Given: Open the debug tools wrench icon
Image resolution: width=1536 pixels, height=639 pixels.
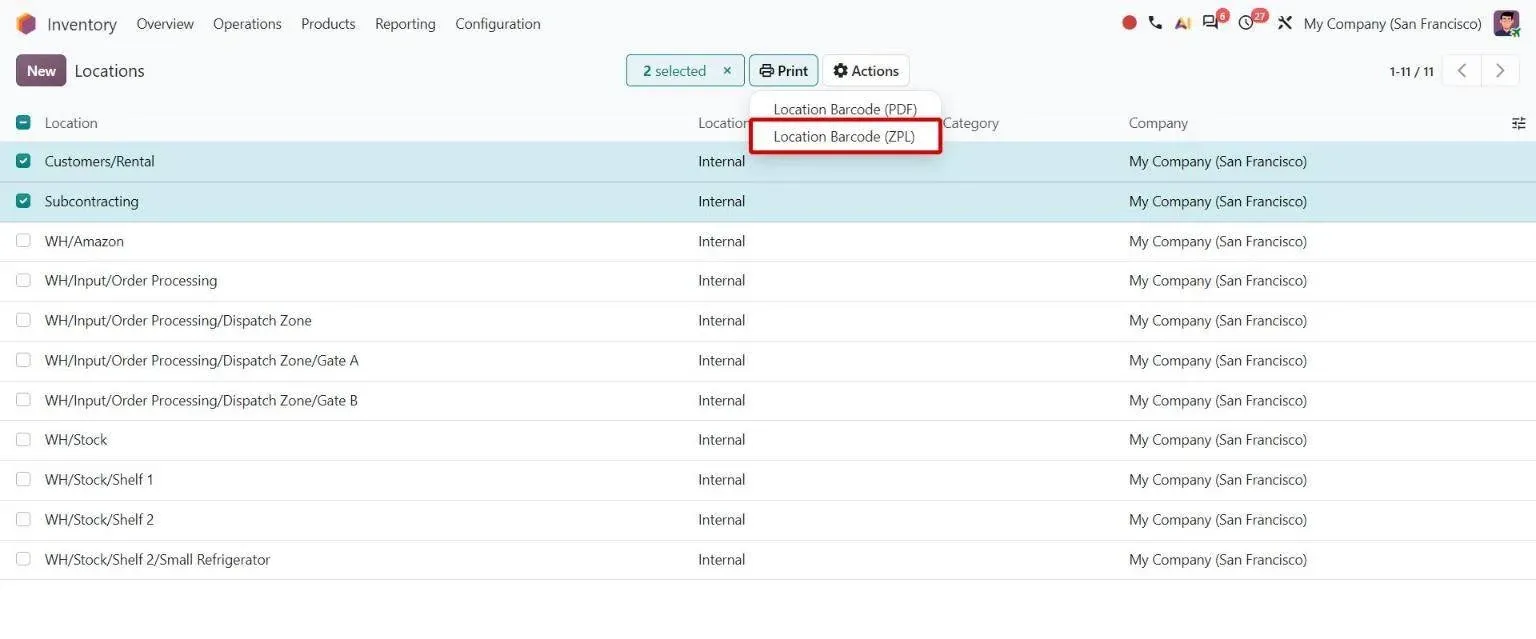Looking at the screenshot, I should [x=1285, y=23].
